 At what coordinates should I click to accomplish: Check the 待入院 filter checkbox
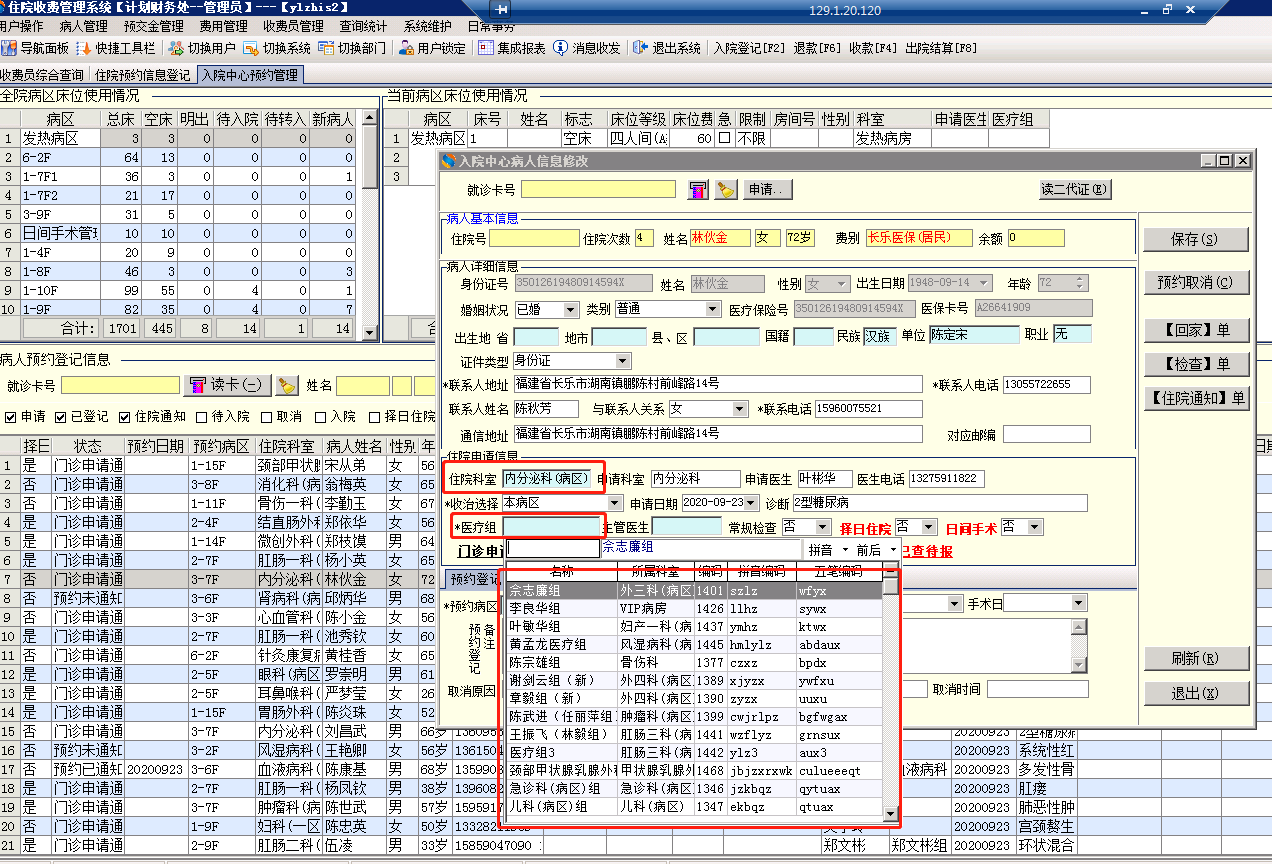point(202,417)
